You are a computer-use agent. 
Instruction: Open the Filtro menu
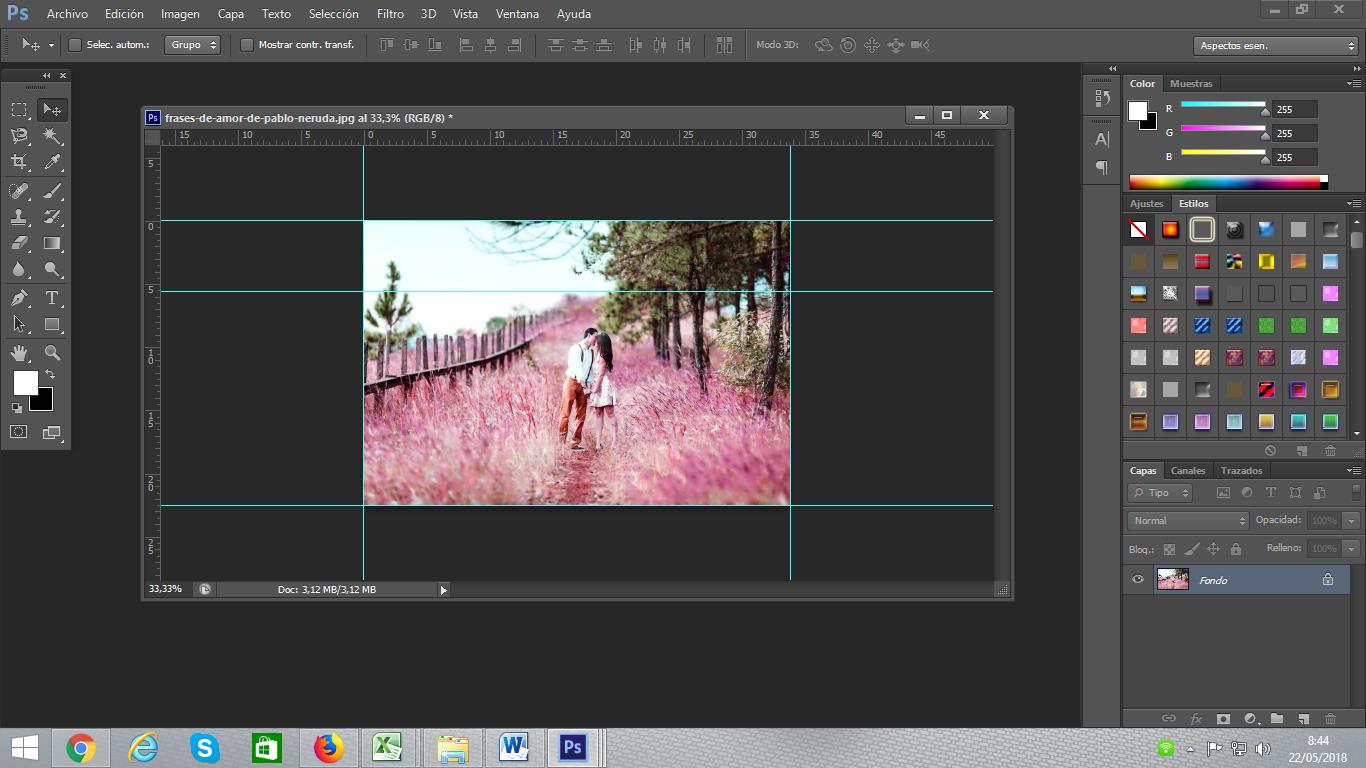click(390, 14)
